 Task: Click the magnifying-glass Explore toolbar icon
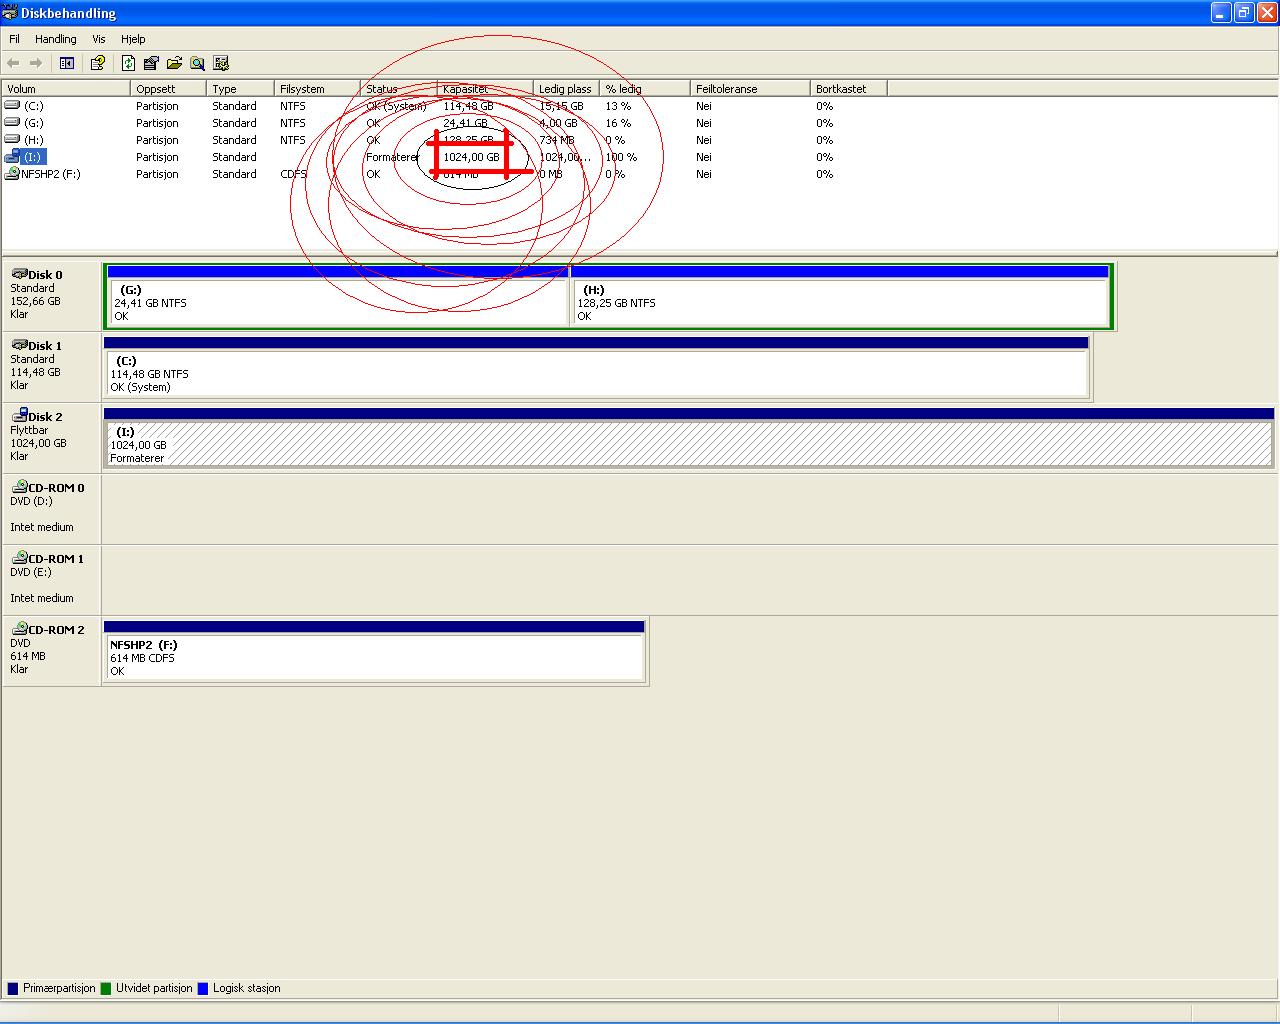point(197,63)
